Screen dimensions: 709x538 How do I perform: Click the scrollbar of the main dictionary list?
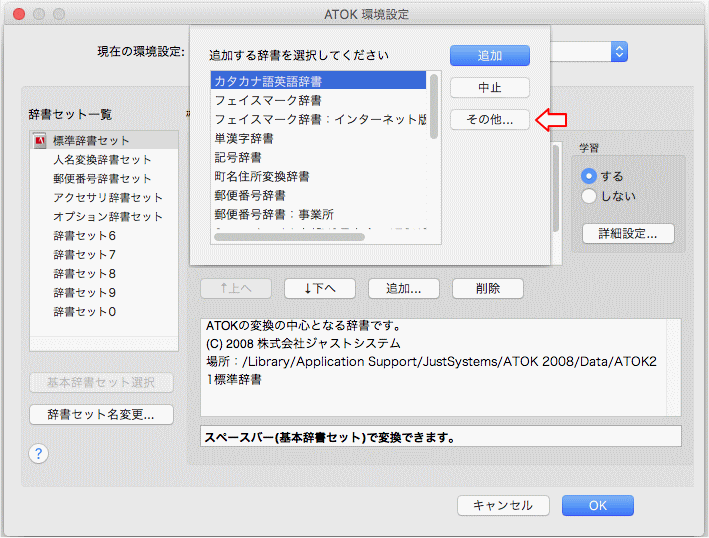point(556,189)
